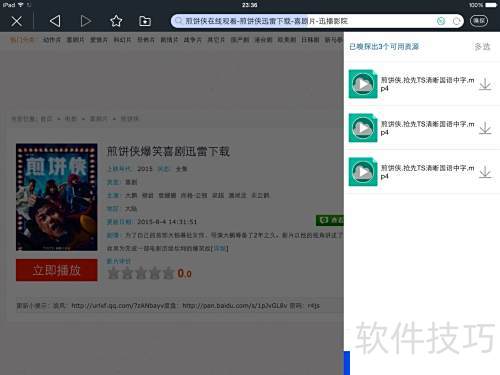500x375 pixels.
Task: Open the 国产剧 category tab
Action: point(240,40)
